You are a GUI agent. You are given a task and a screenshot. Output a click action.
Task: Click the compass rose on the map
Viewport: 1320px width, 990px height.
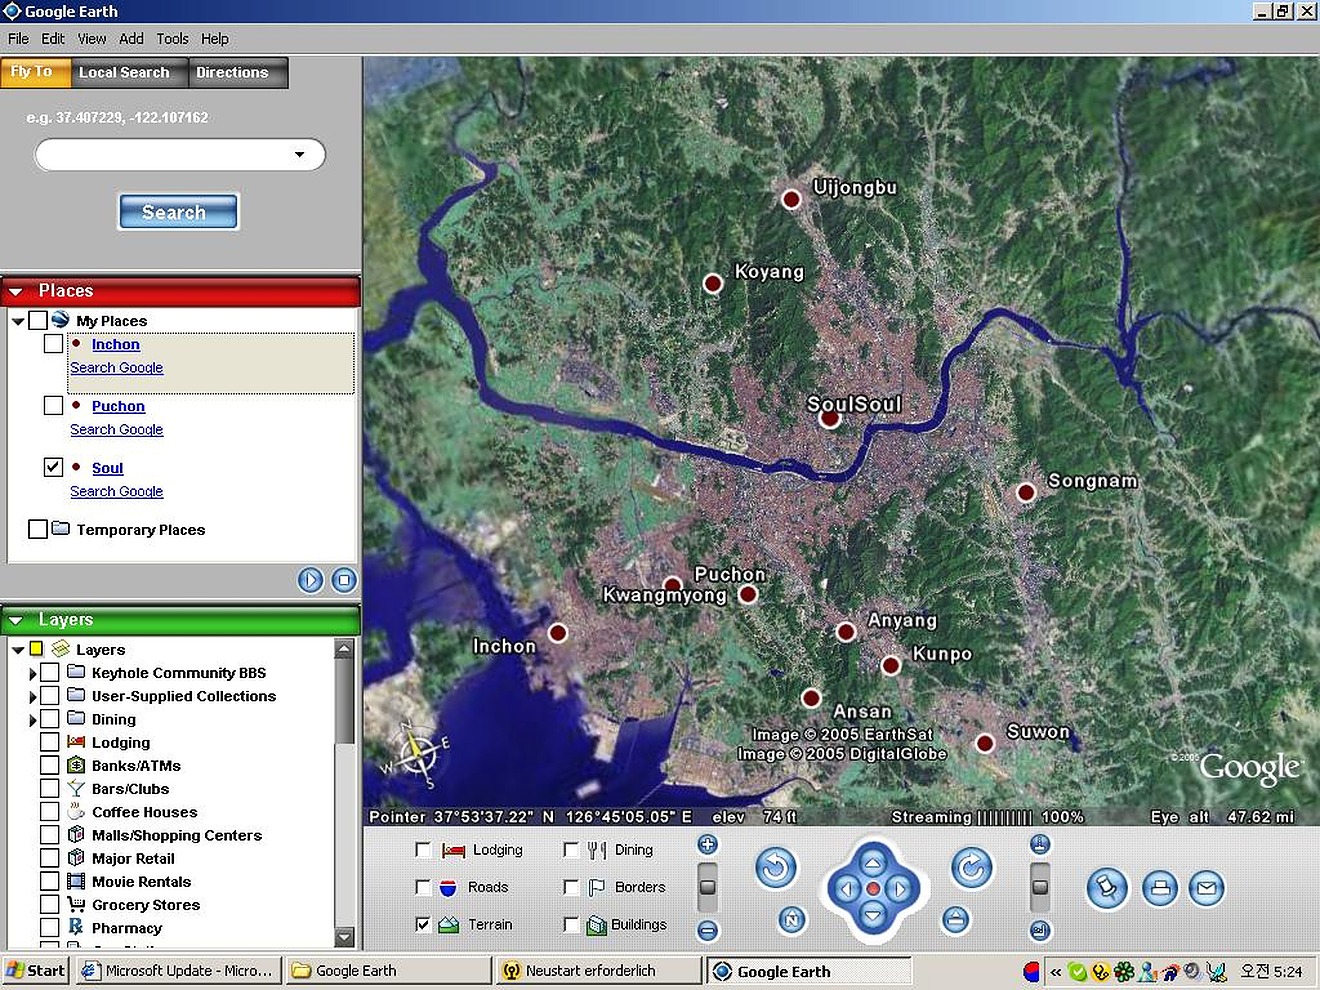pyautogui.click(x=415, y=755)
